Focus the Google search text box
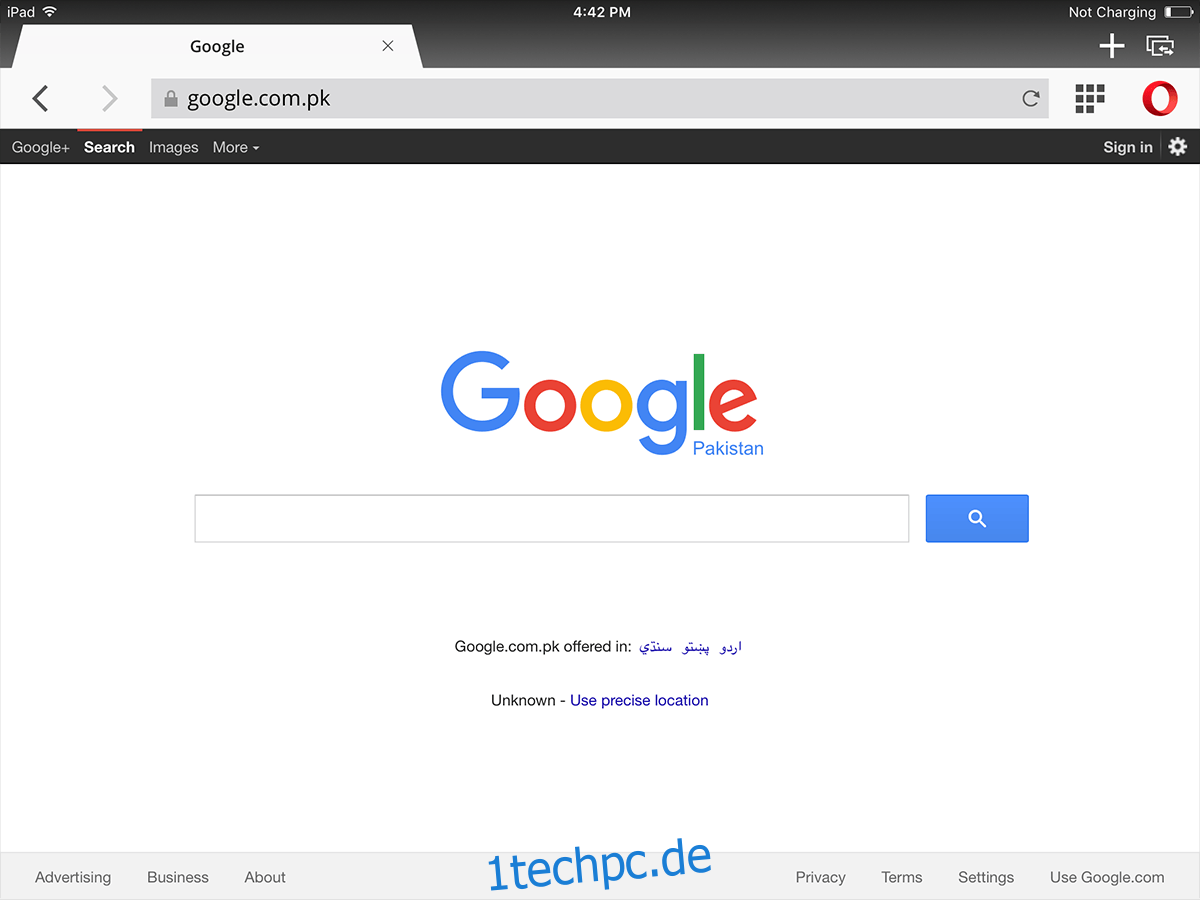The height and width of the screenshot is (900, 1200). click(x=552, y=518)
